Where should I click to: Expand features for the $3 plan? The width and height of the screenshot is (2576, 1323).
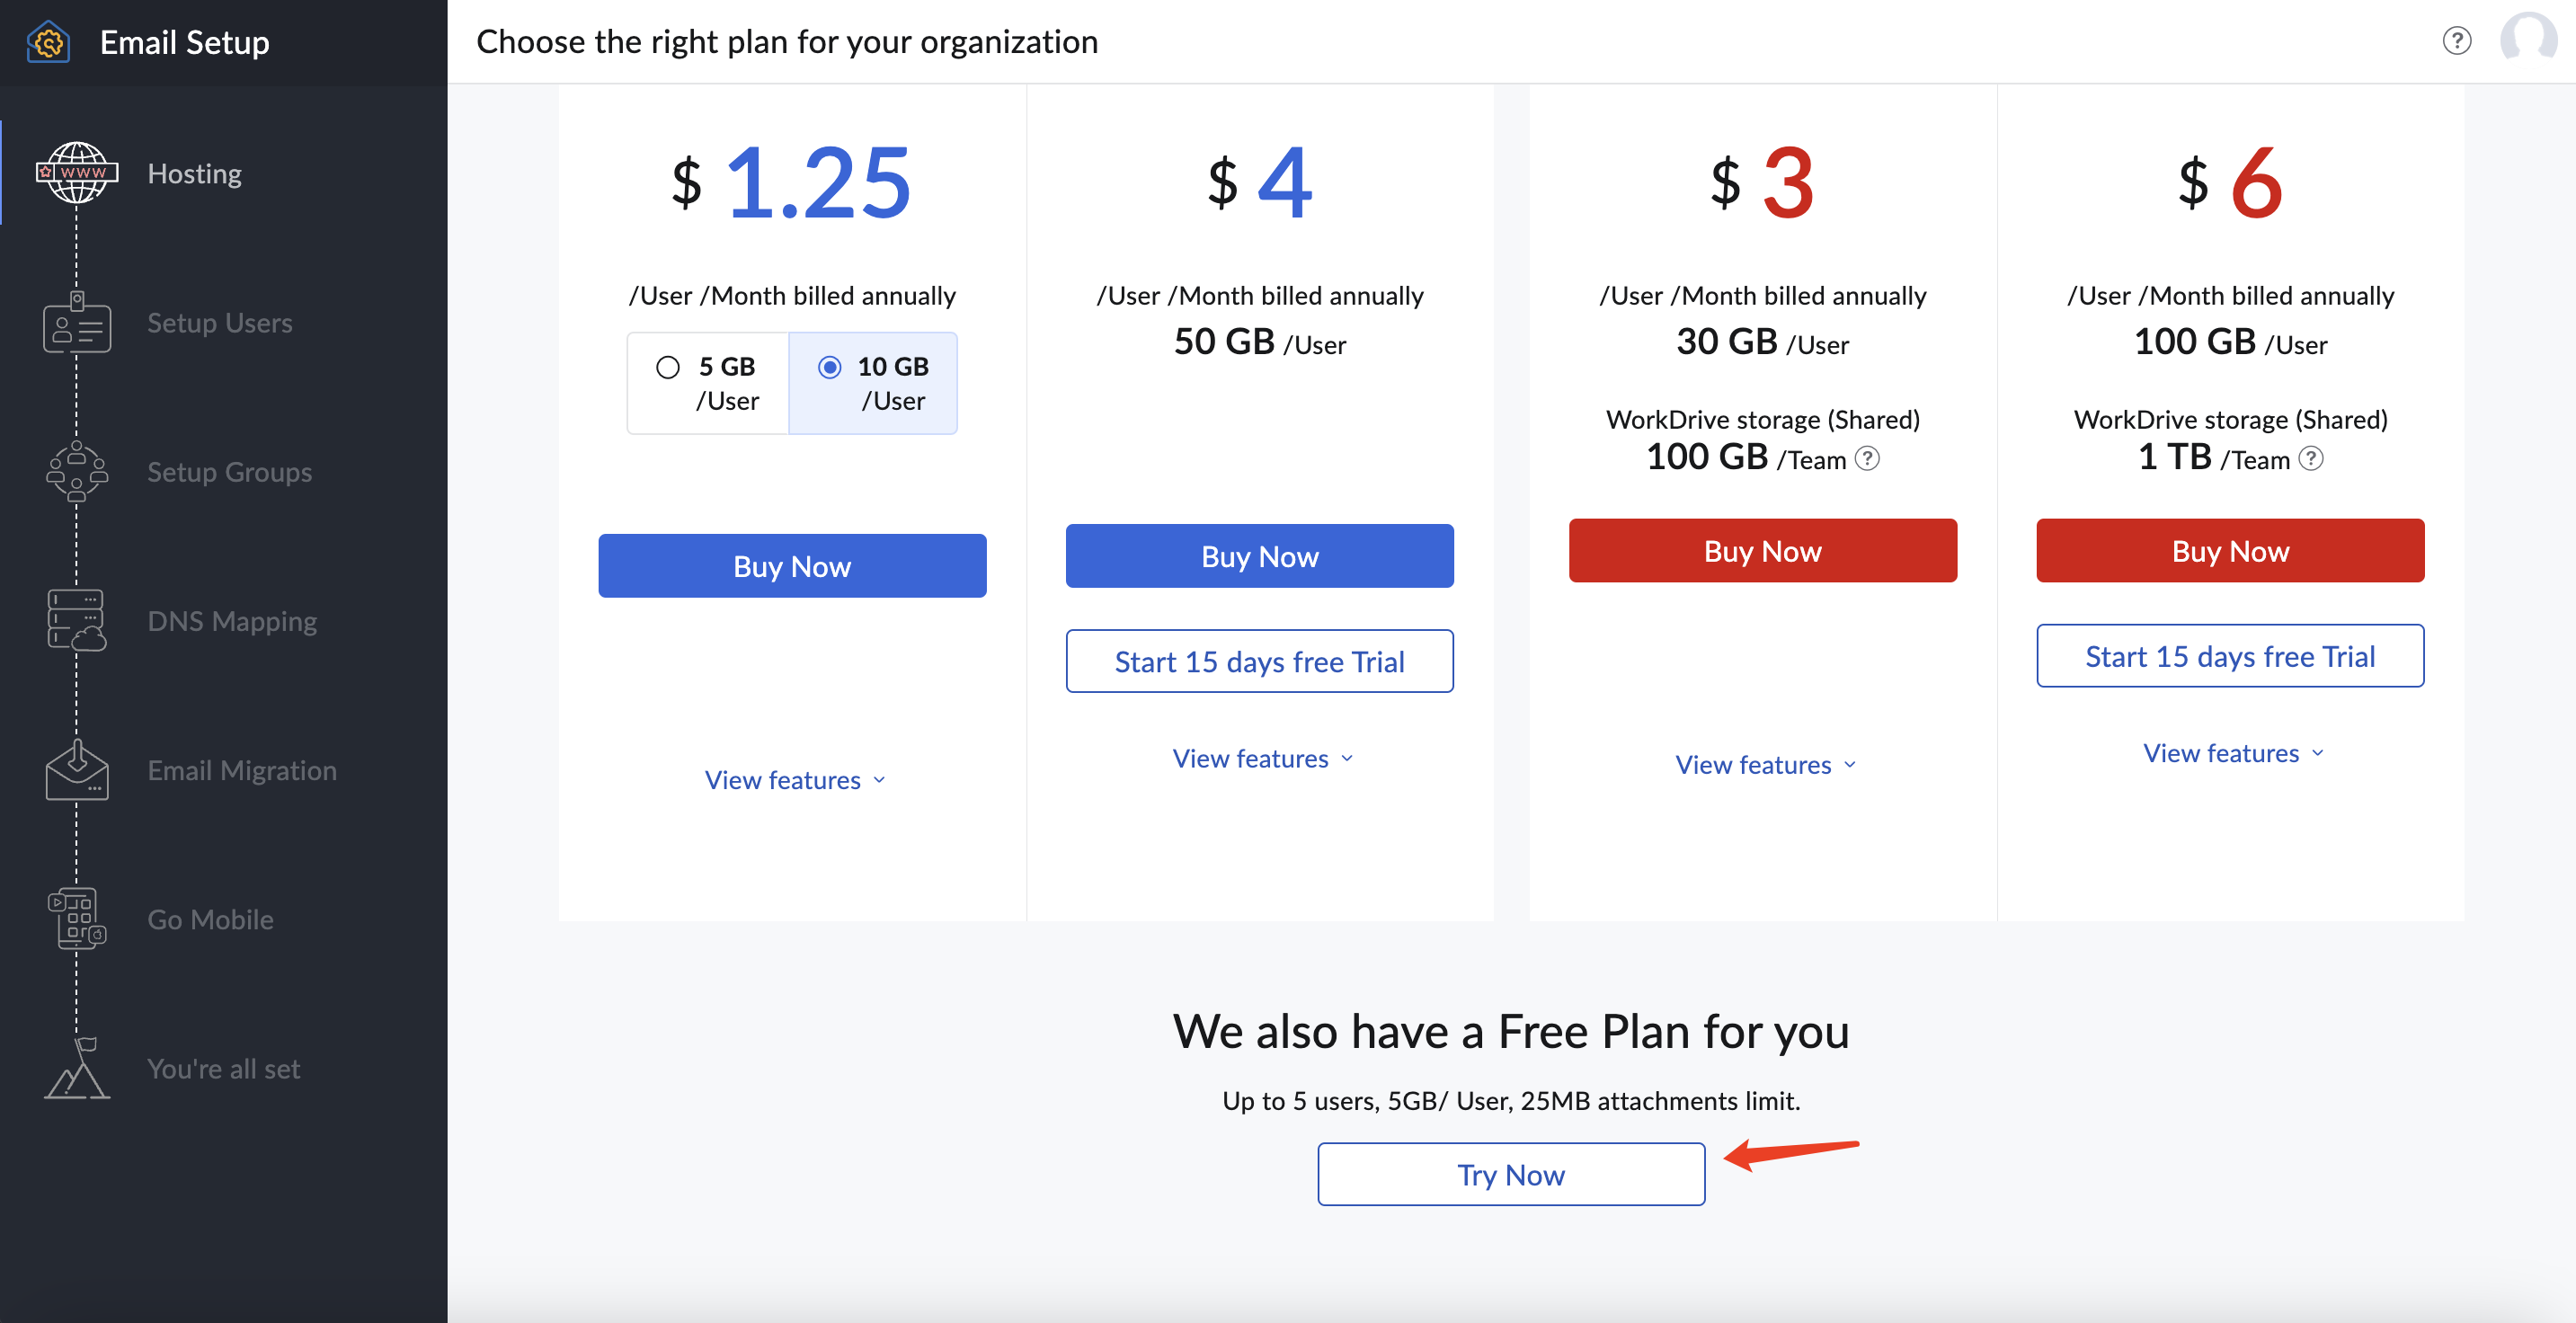pyautogui.click(x=1763, y=763)
